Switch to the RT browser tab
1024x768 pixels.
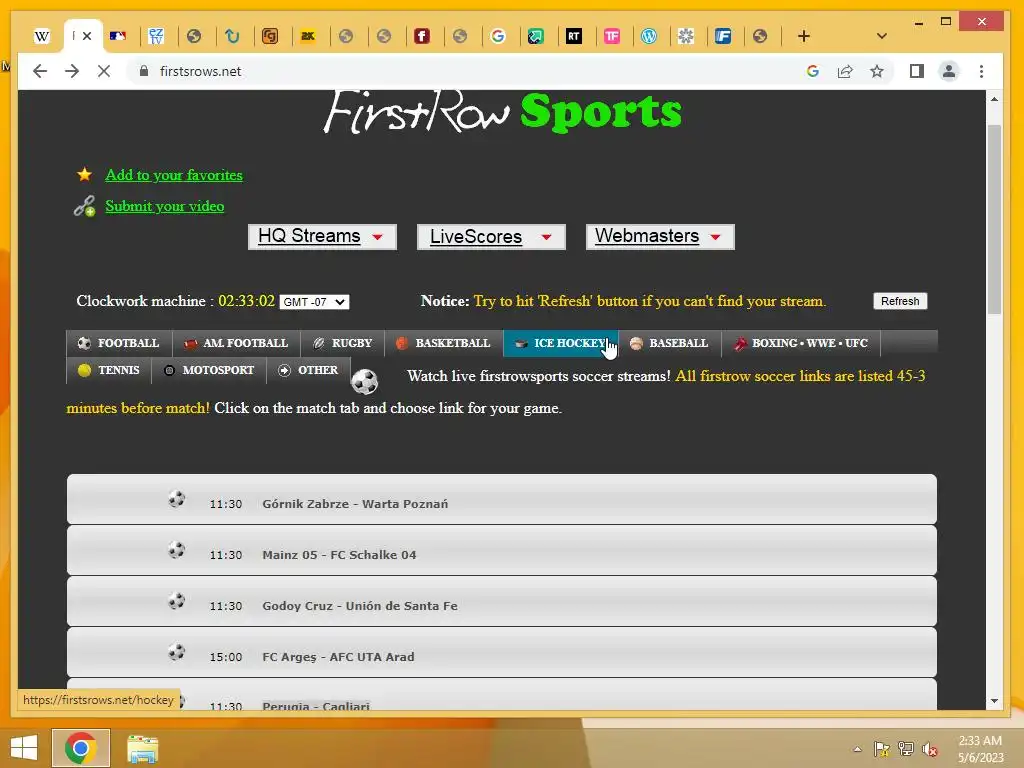click(x=573, y=37)
